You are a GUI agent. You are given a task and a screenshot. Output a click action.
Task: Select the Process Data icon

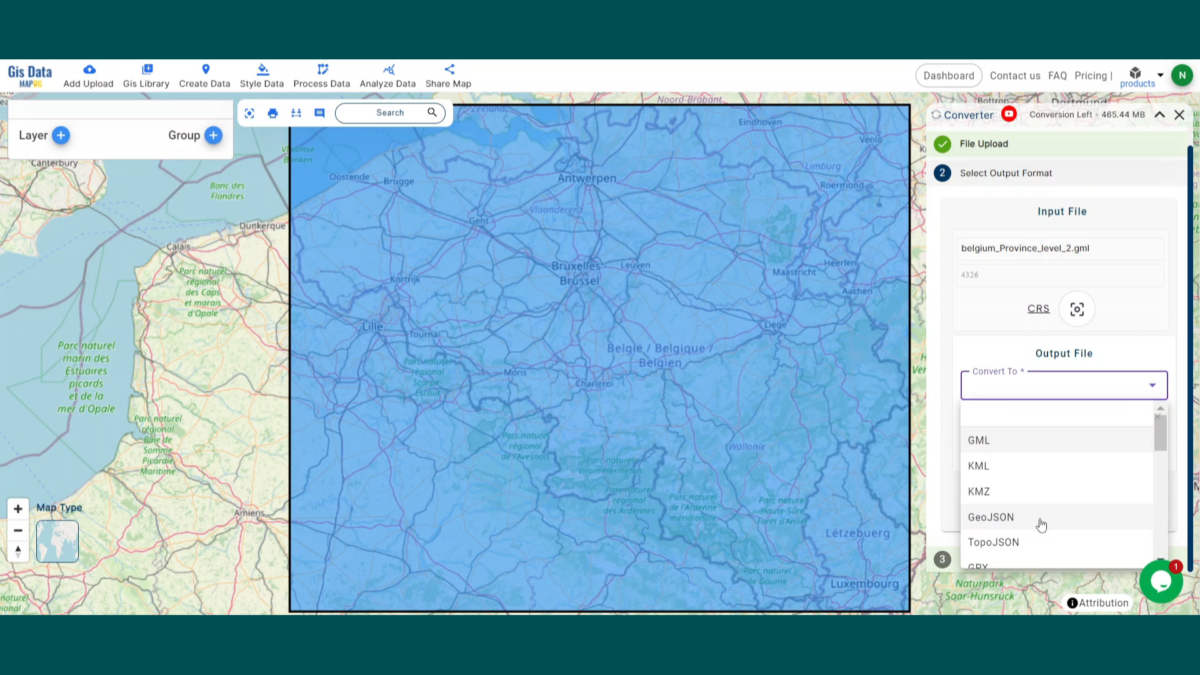(321, 70)
